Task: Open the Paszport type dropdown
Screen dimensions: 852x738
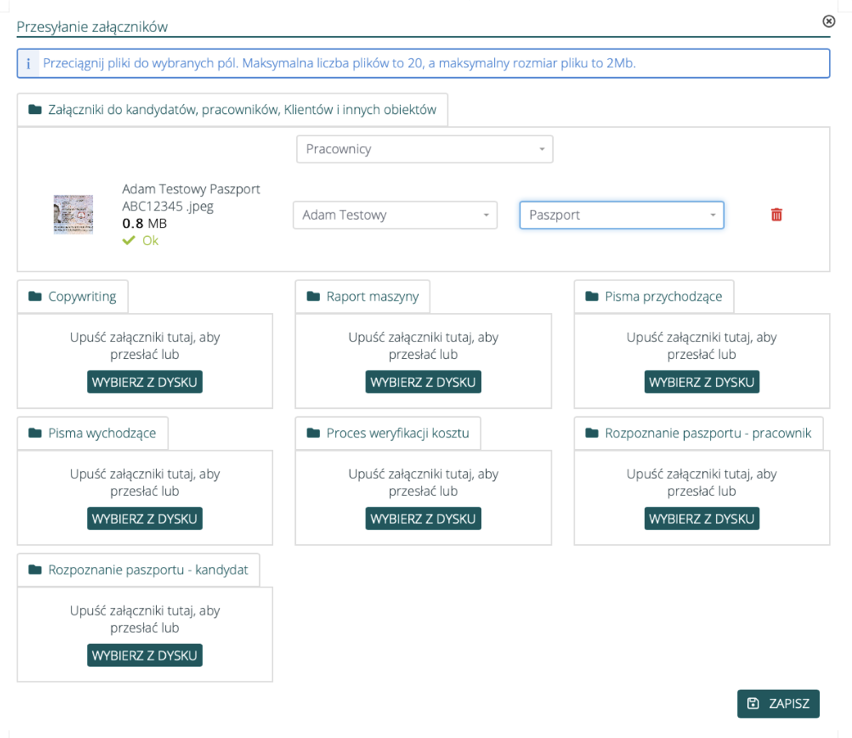Action: [x=621, y=215]
